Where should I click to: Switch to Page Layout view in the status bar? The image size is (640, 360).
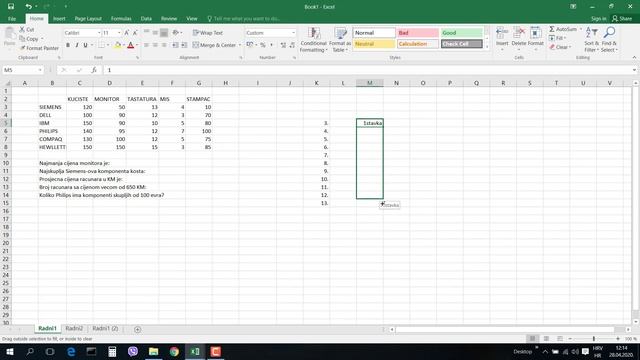[546, 338]
